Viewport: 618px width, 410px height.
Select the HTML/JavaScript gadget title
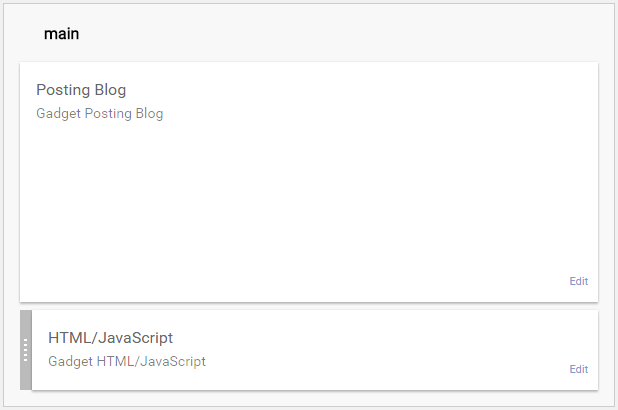pos(110,338)
